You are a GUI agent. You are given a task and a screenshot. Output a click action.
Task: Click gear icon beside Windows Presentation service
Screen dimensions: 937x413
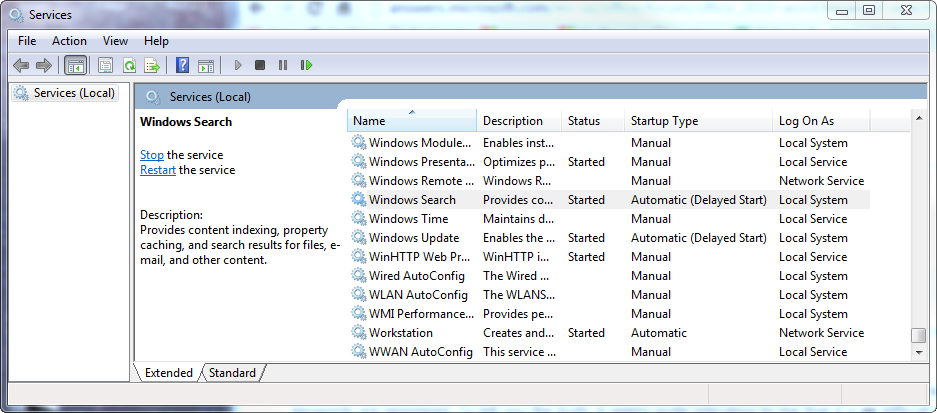359,161
